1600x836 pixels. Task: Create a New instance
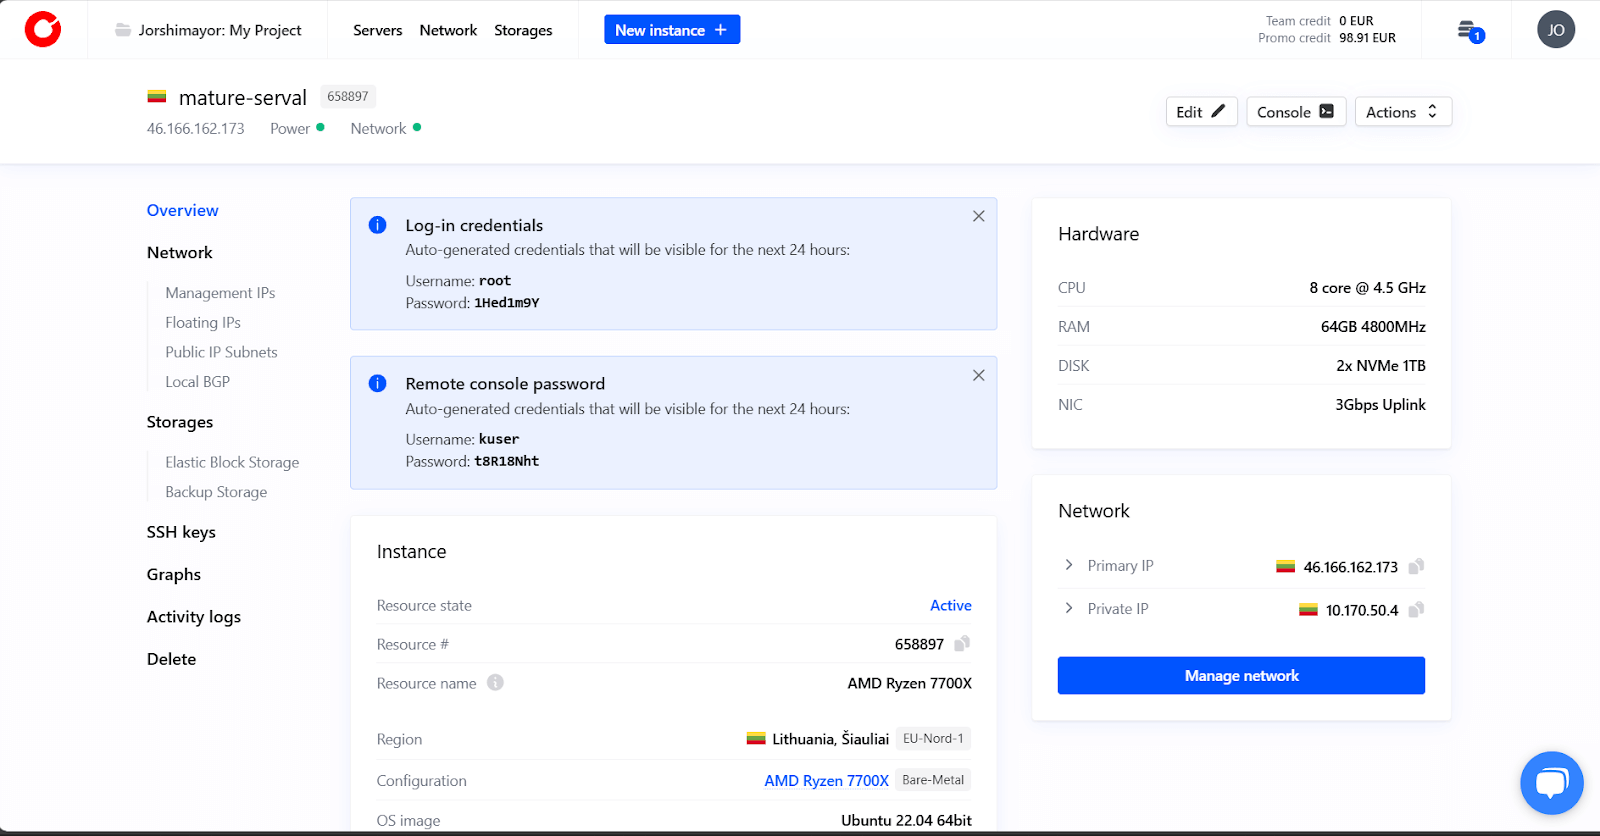coord(671,30)
